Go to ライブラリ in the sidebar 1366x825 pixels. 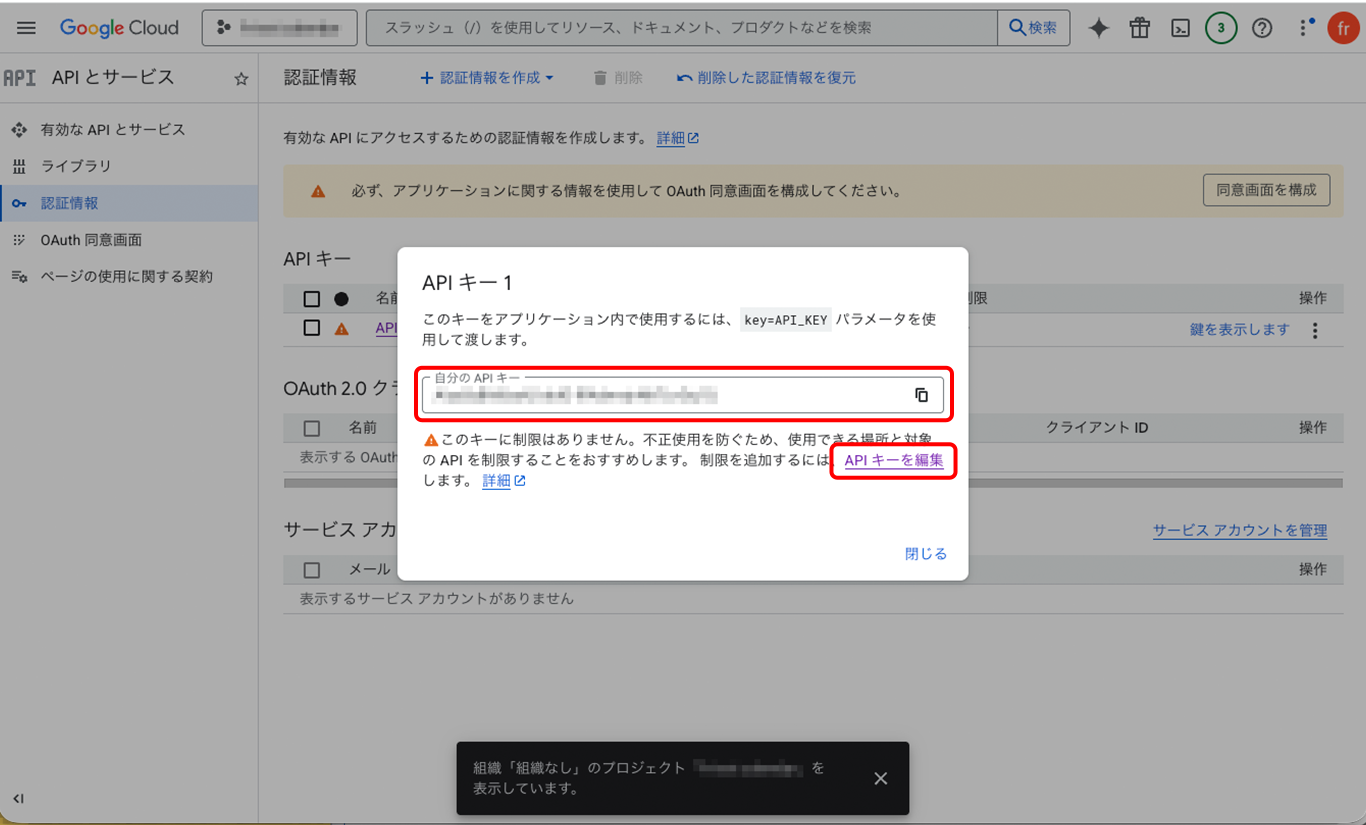(75, 166)
